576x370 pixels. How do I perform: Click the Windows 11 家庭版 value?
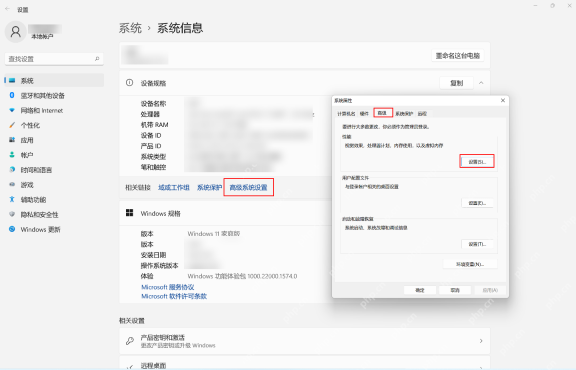214,234
